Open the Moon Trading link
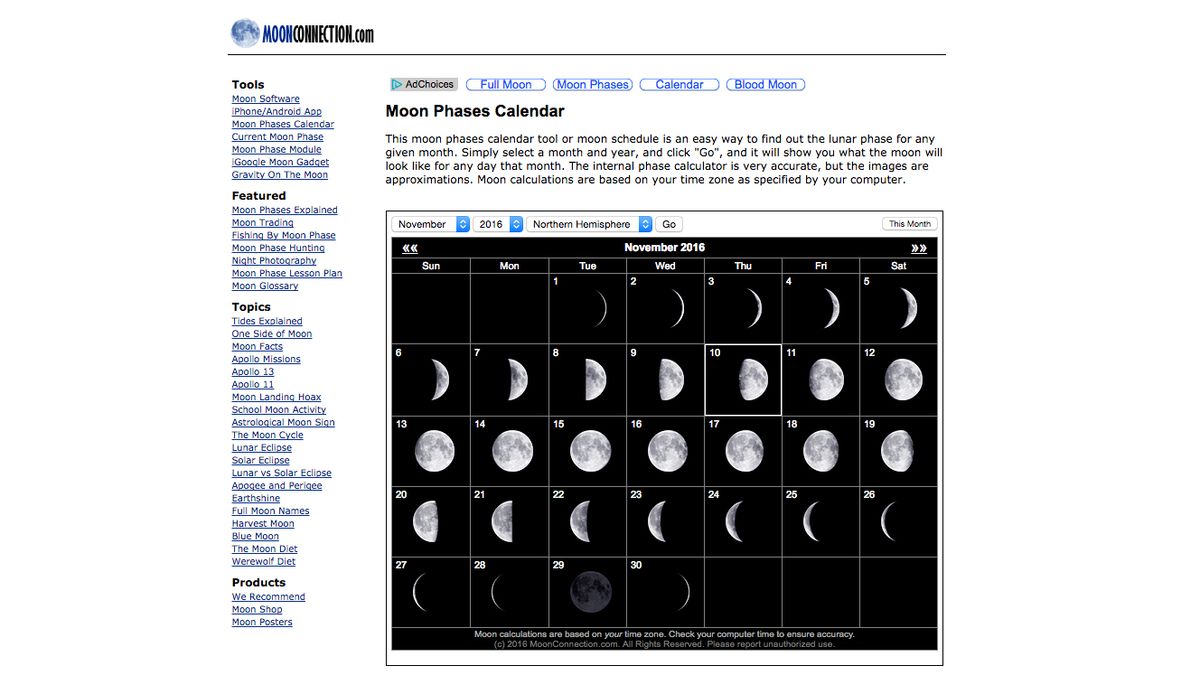This screenshot has height=675, width=1200. point(263,223)
